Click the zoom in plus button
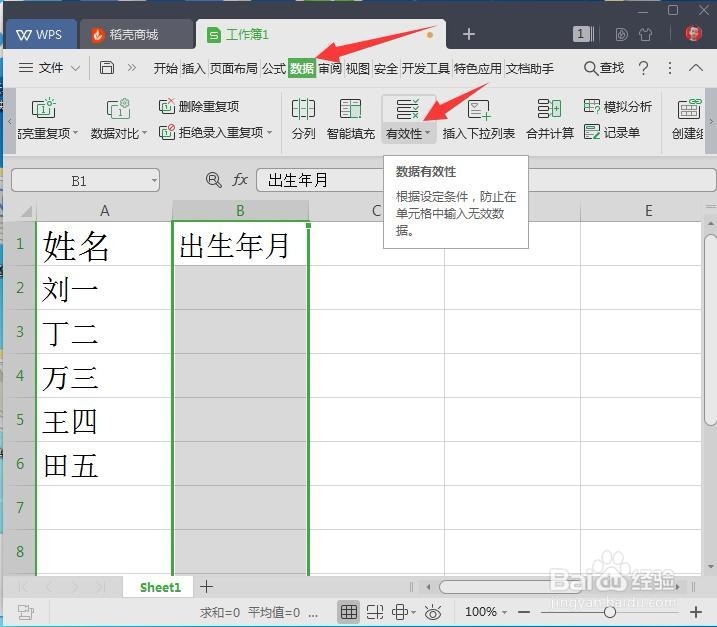717x627 pixels. tap(696, 612)
